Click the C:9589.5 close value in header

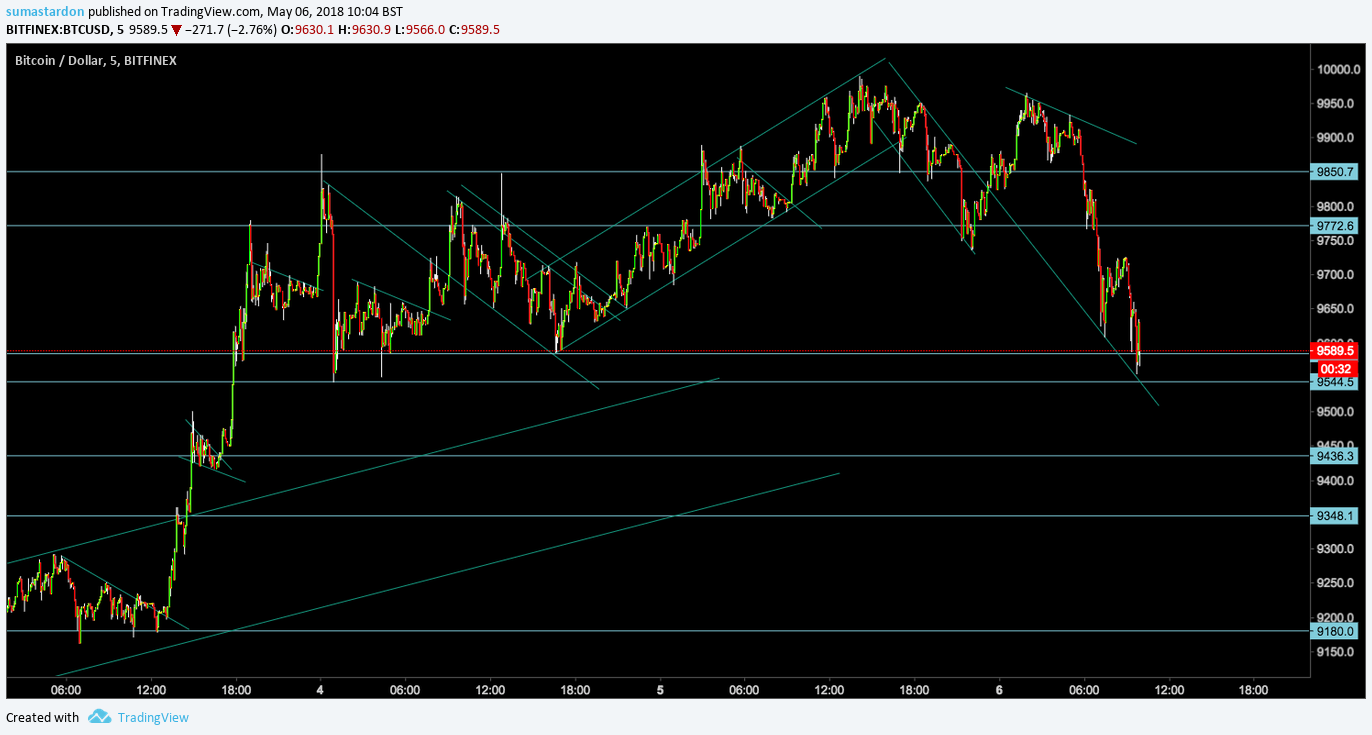point(474,29)
